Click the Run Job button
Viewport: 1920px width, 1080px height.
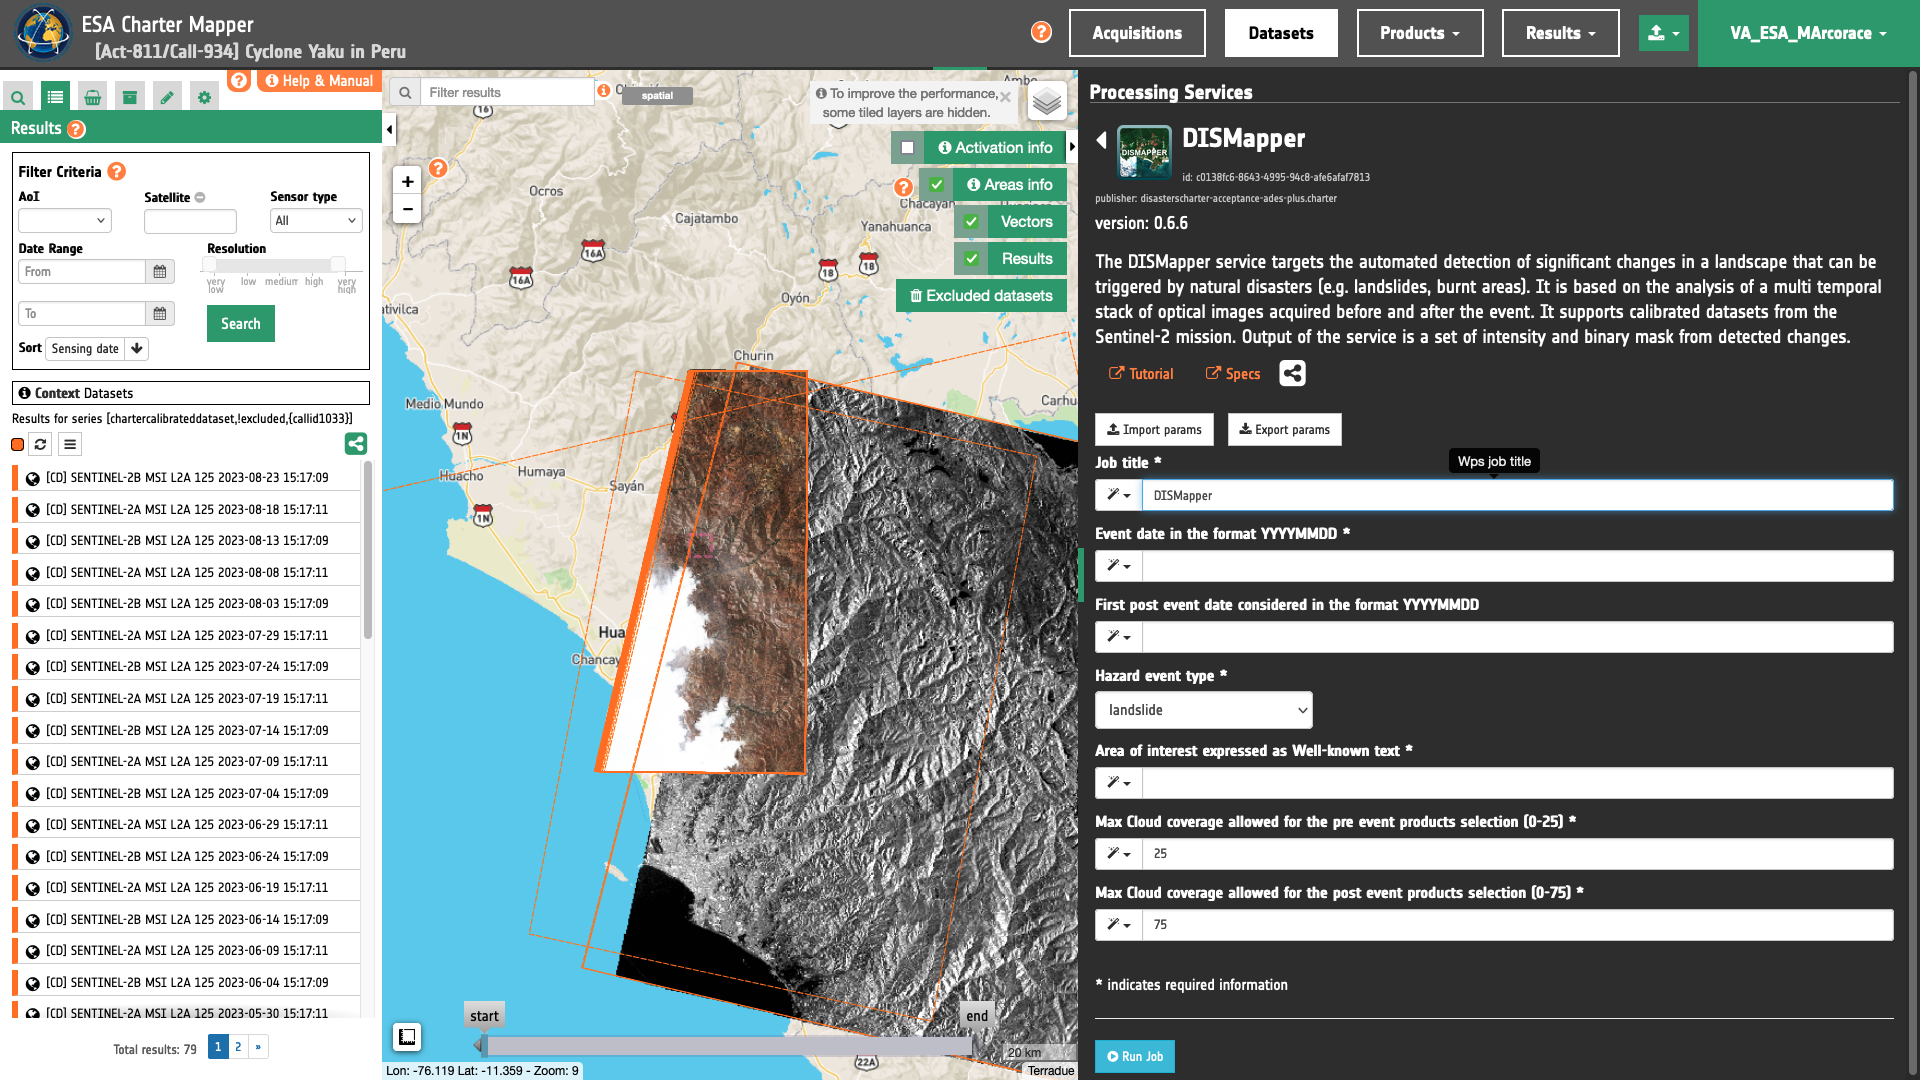point(1134,1056)
